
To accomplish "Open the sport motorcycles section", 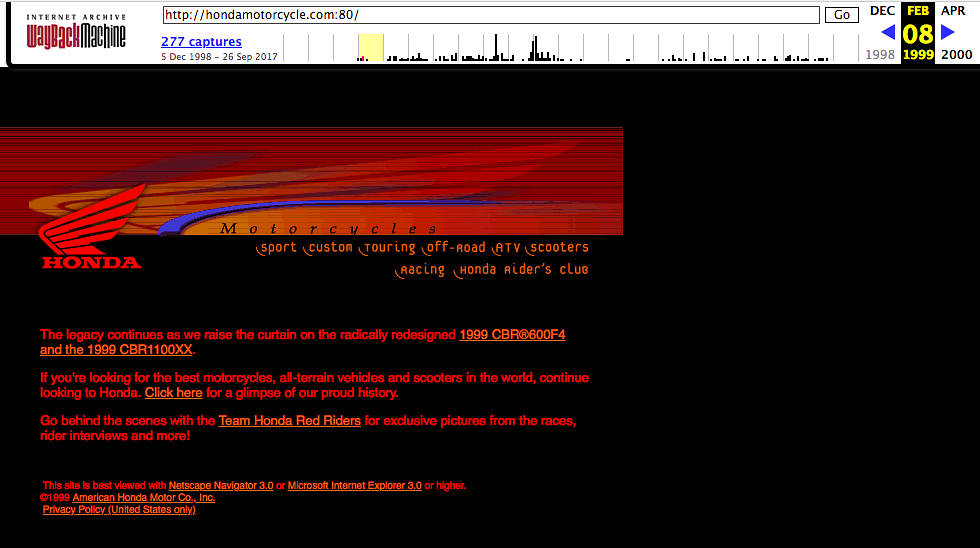I will tap(277, 248).
